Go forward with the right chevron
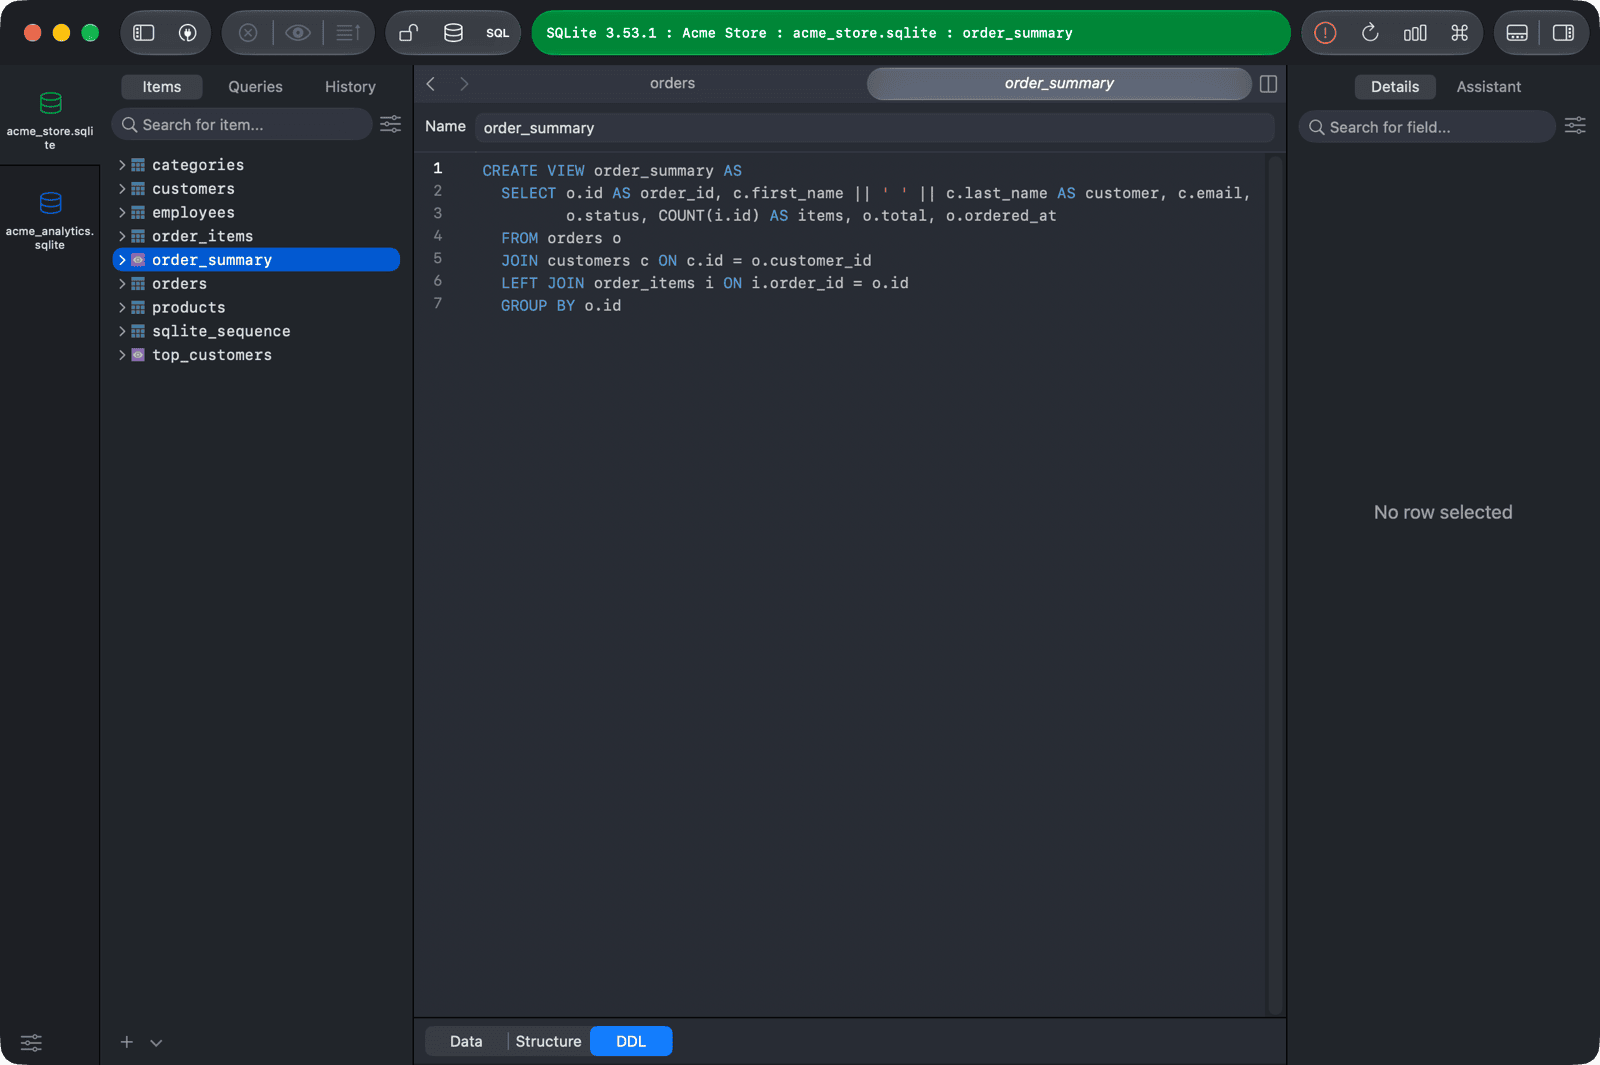The image size is (1600, 1065). point(464,84)
